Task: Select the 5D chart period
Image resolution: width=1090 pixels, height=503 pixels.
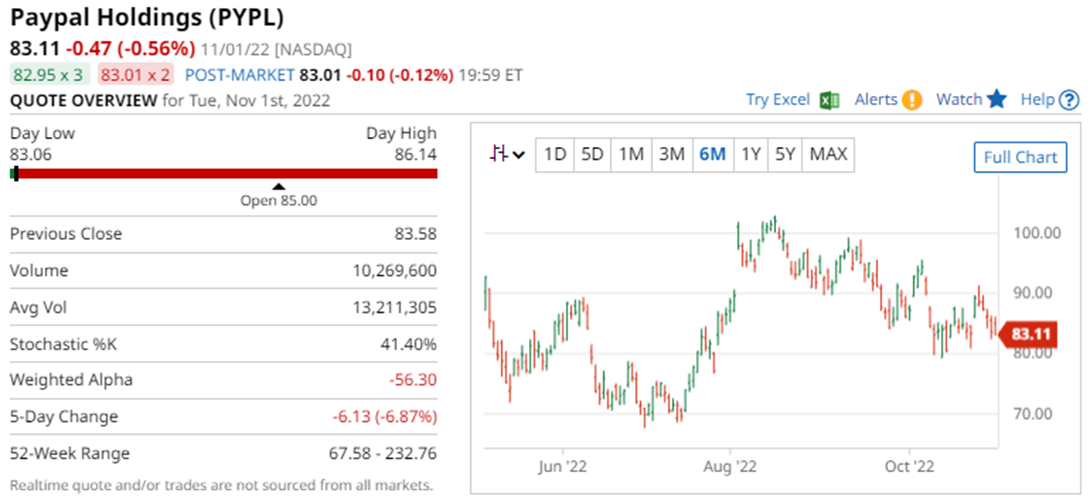Action: point(593,154)
